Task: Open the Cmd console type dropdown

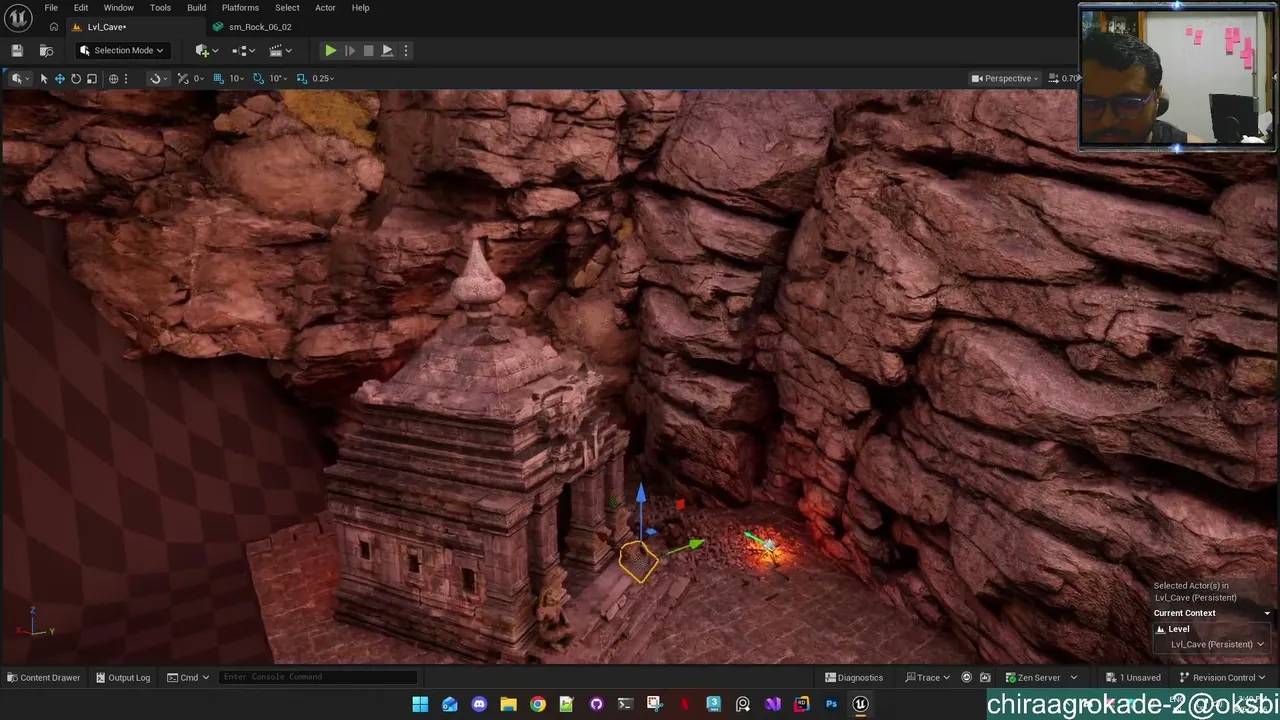Action: 188,678
